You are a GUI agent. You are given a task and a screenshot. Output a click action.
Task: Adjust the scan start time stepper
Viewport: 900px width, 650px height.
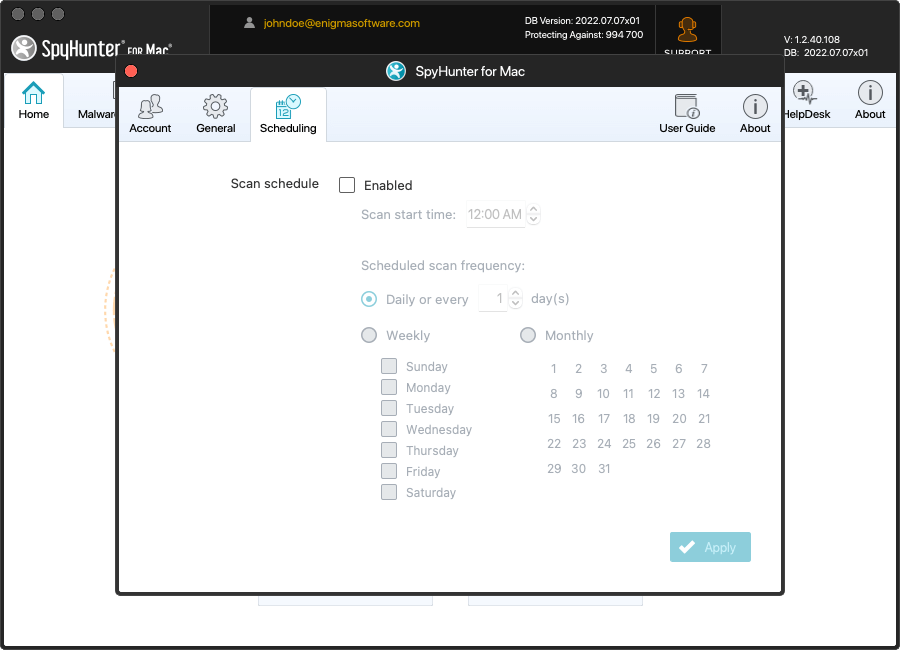click(534, 214)
